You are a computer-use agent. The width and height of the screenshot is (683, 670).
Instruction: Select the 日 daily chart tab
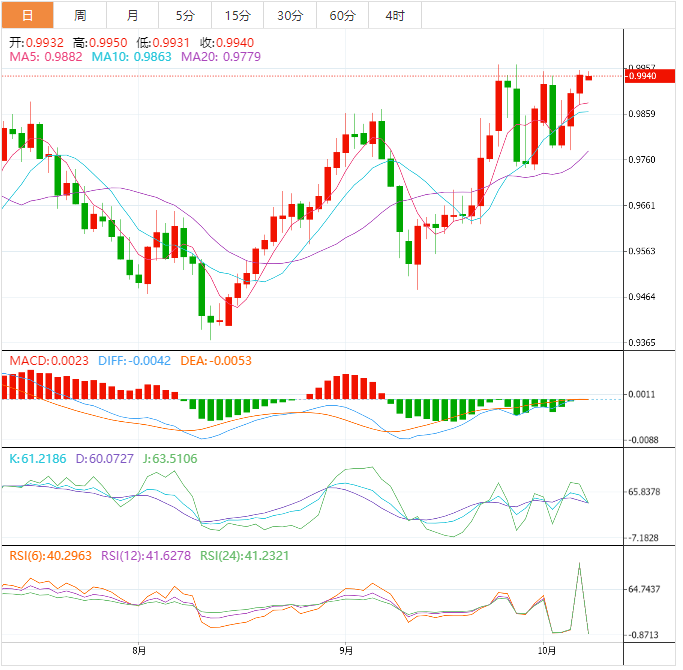click(x=27, y=15)
